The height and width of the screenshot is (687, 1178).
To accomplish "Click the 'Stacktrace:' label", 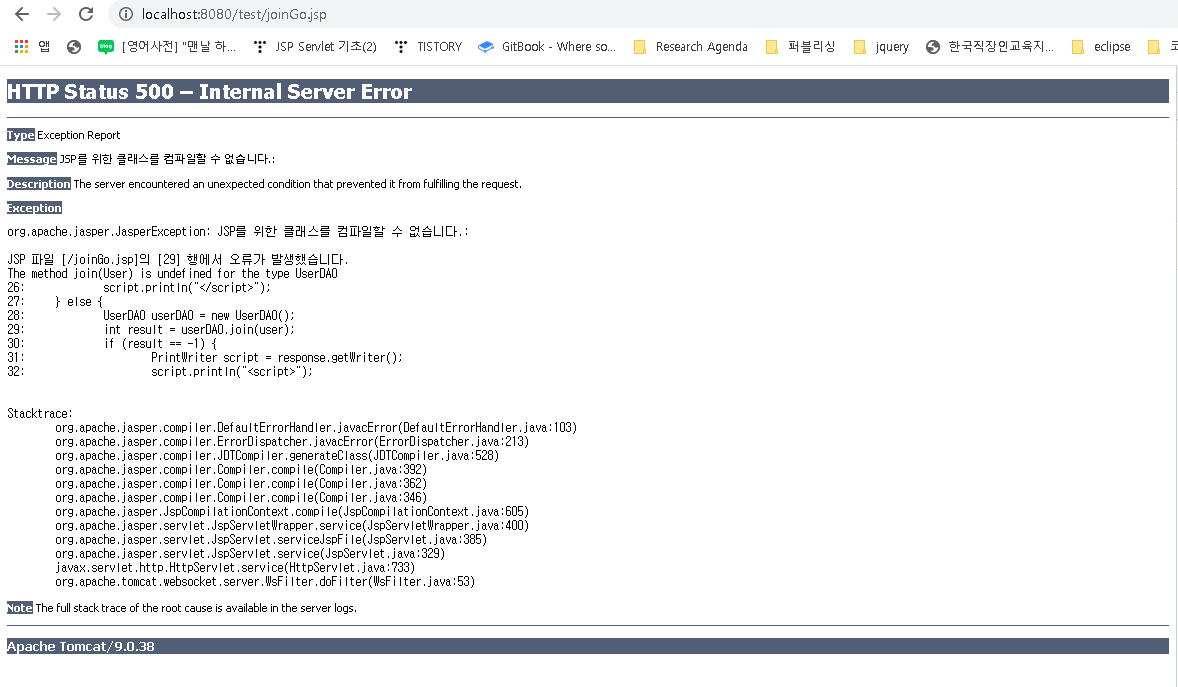I will click(40, 413).
